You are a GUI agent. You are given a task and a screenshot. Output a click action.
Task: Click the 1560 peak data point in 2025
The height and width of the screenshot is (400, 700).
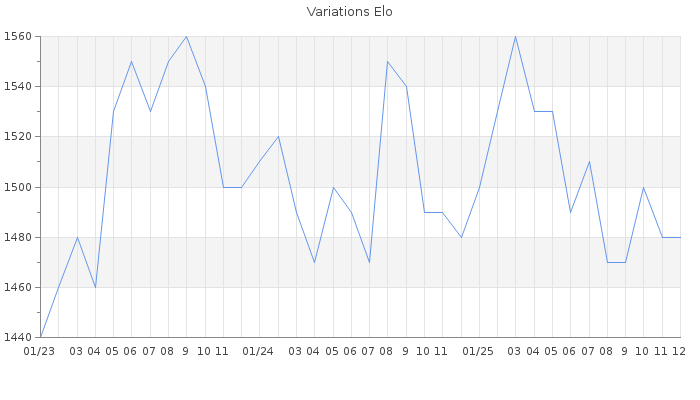(516, 36)
